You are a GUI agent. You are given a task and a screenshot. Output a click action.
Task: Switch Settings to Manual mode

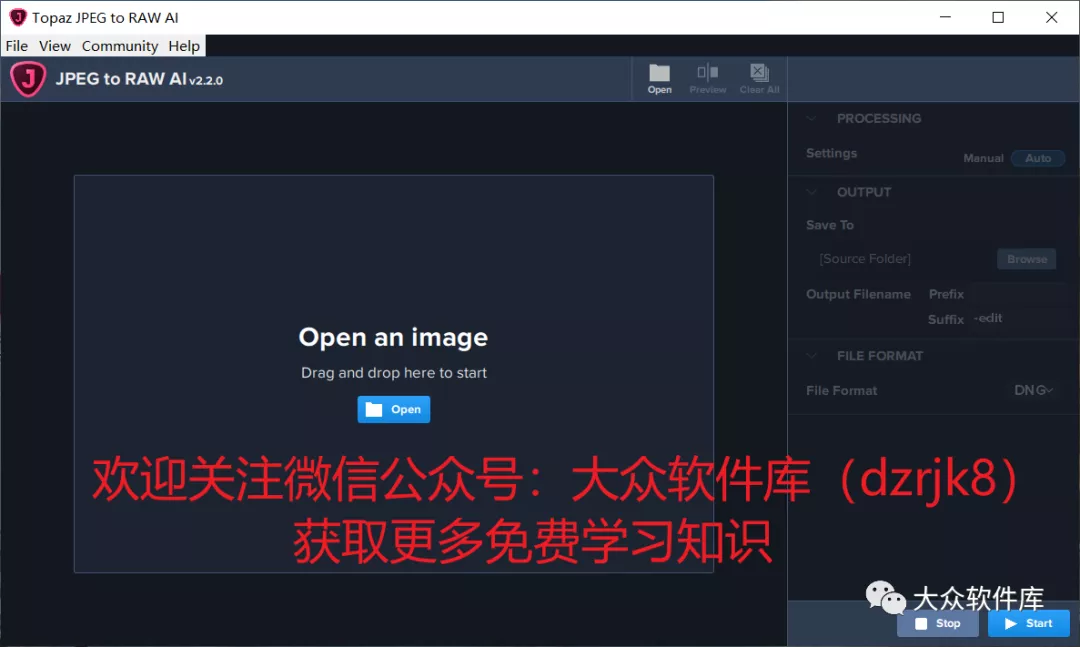(x=983, y=157)
